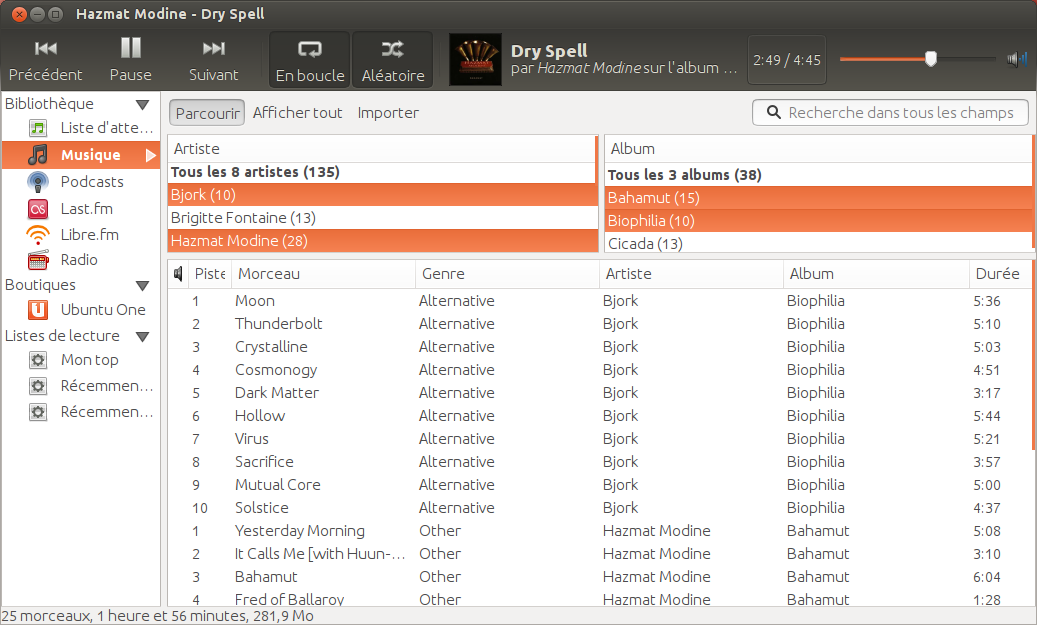Screen dimensions: 1037x625
Task: Sort by Durée column
Action: 999,274
